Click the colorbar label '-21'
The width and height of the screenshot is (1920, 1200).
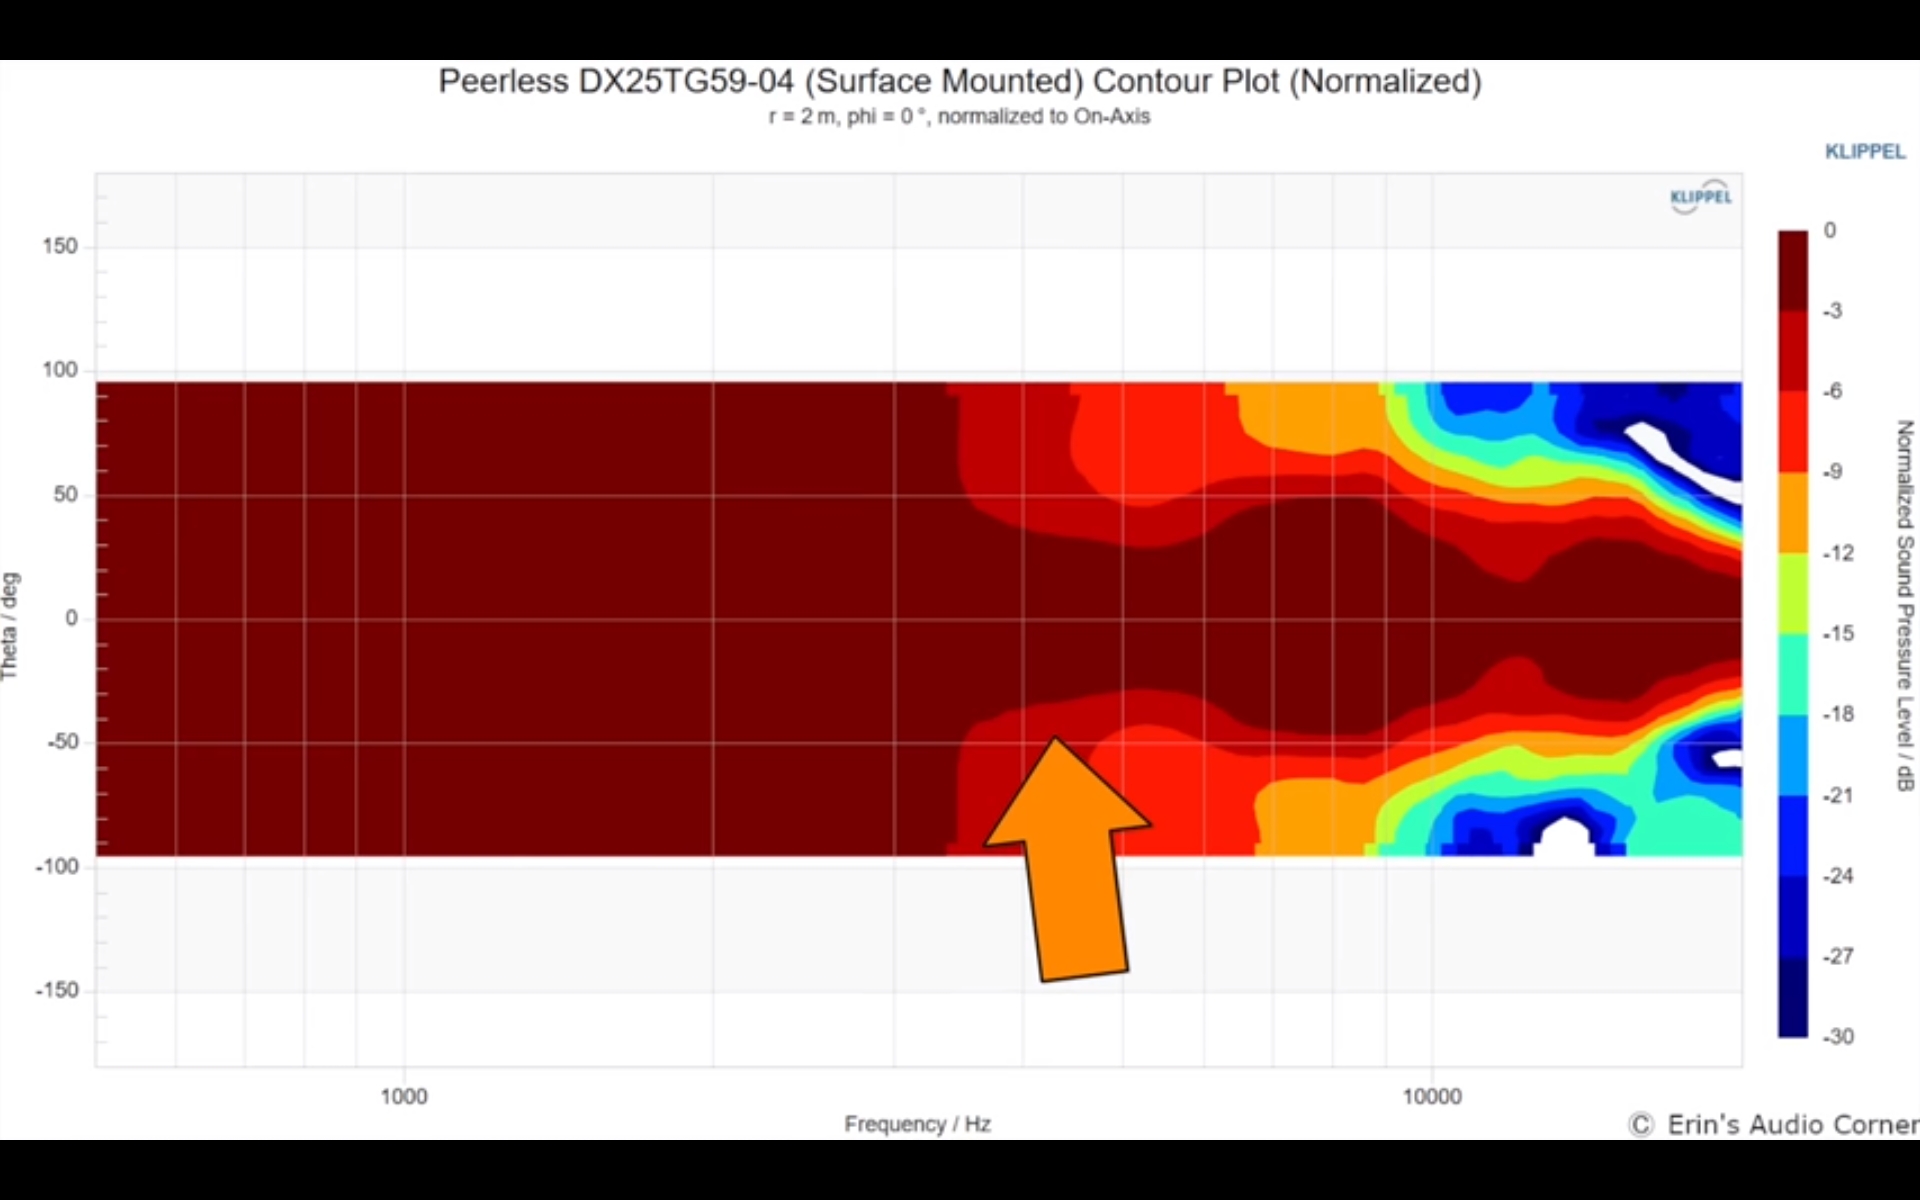(1838, 795)
